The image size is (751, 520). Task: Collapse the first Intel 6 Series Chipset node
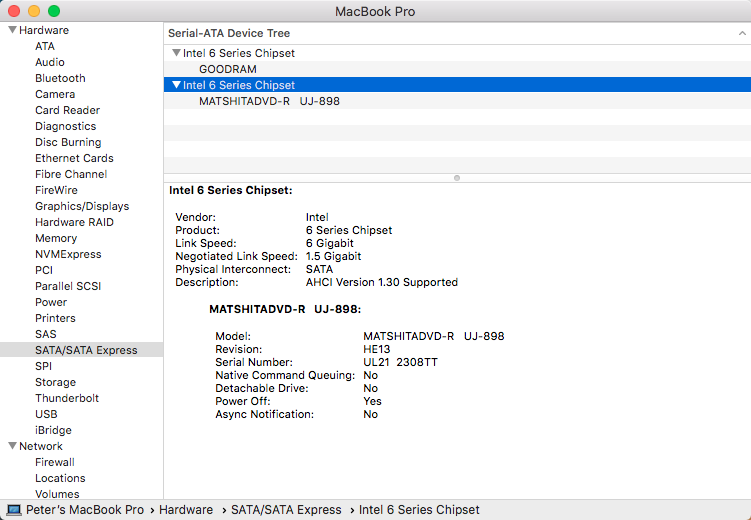(176, 53)
